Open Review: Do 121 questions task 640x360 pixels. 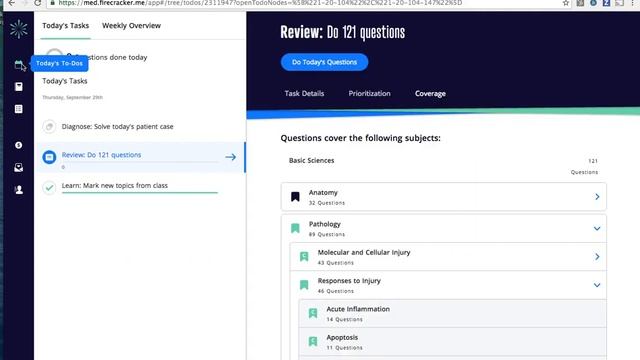click(101, 155)
